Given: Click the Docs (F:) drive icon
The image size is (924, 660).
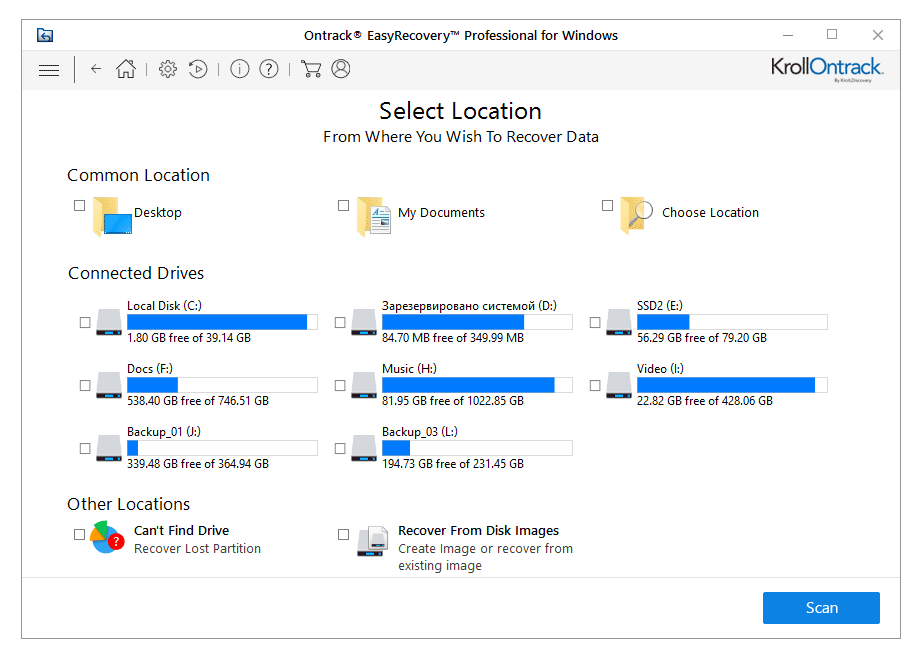Looking at the screenshot, I should pos(109,385).
